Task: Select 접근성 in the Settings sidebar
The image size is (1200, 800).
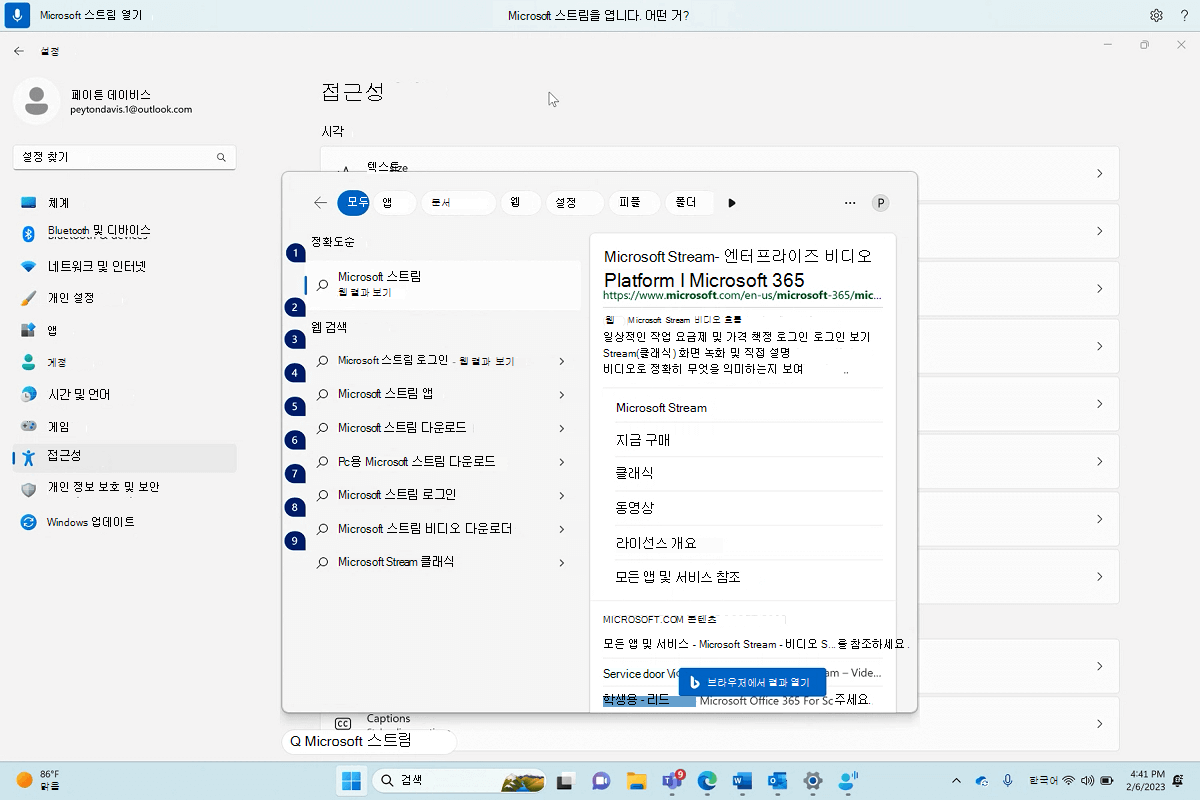Action: pos(124,457)
